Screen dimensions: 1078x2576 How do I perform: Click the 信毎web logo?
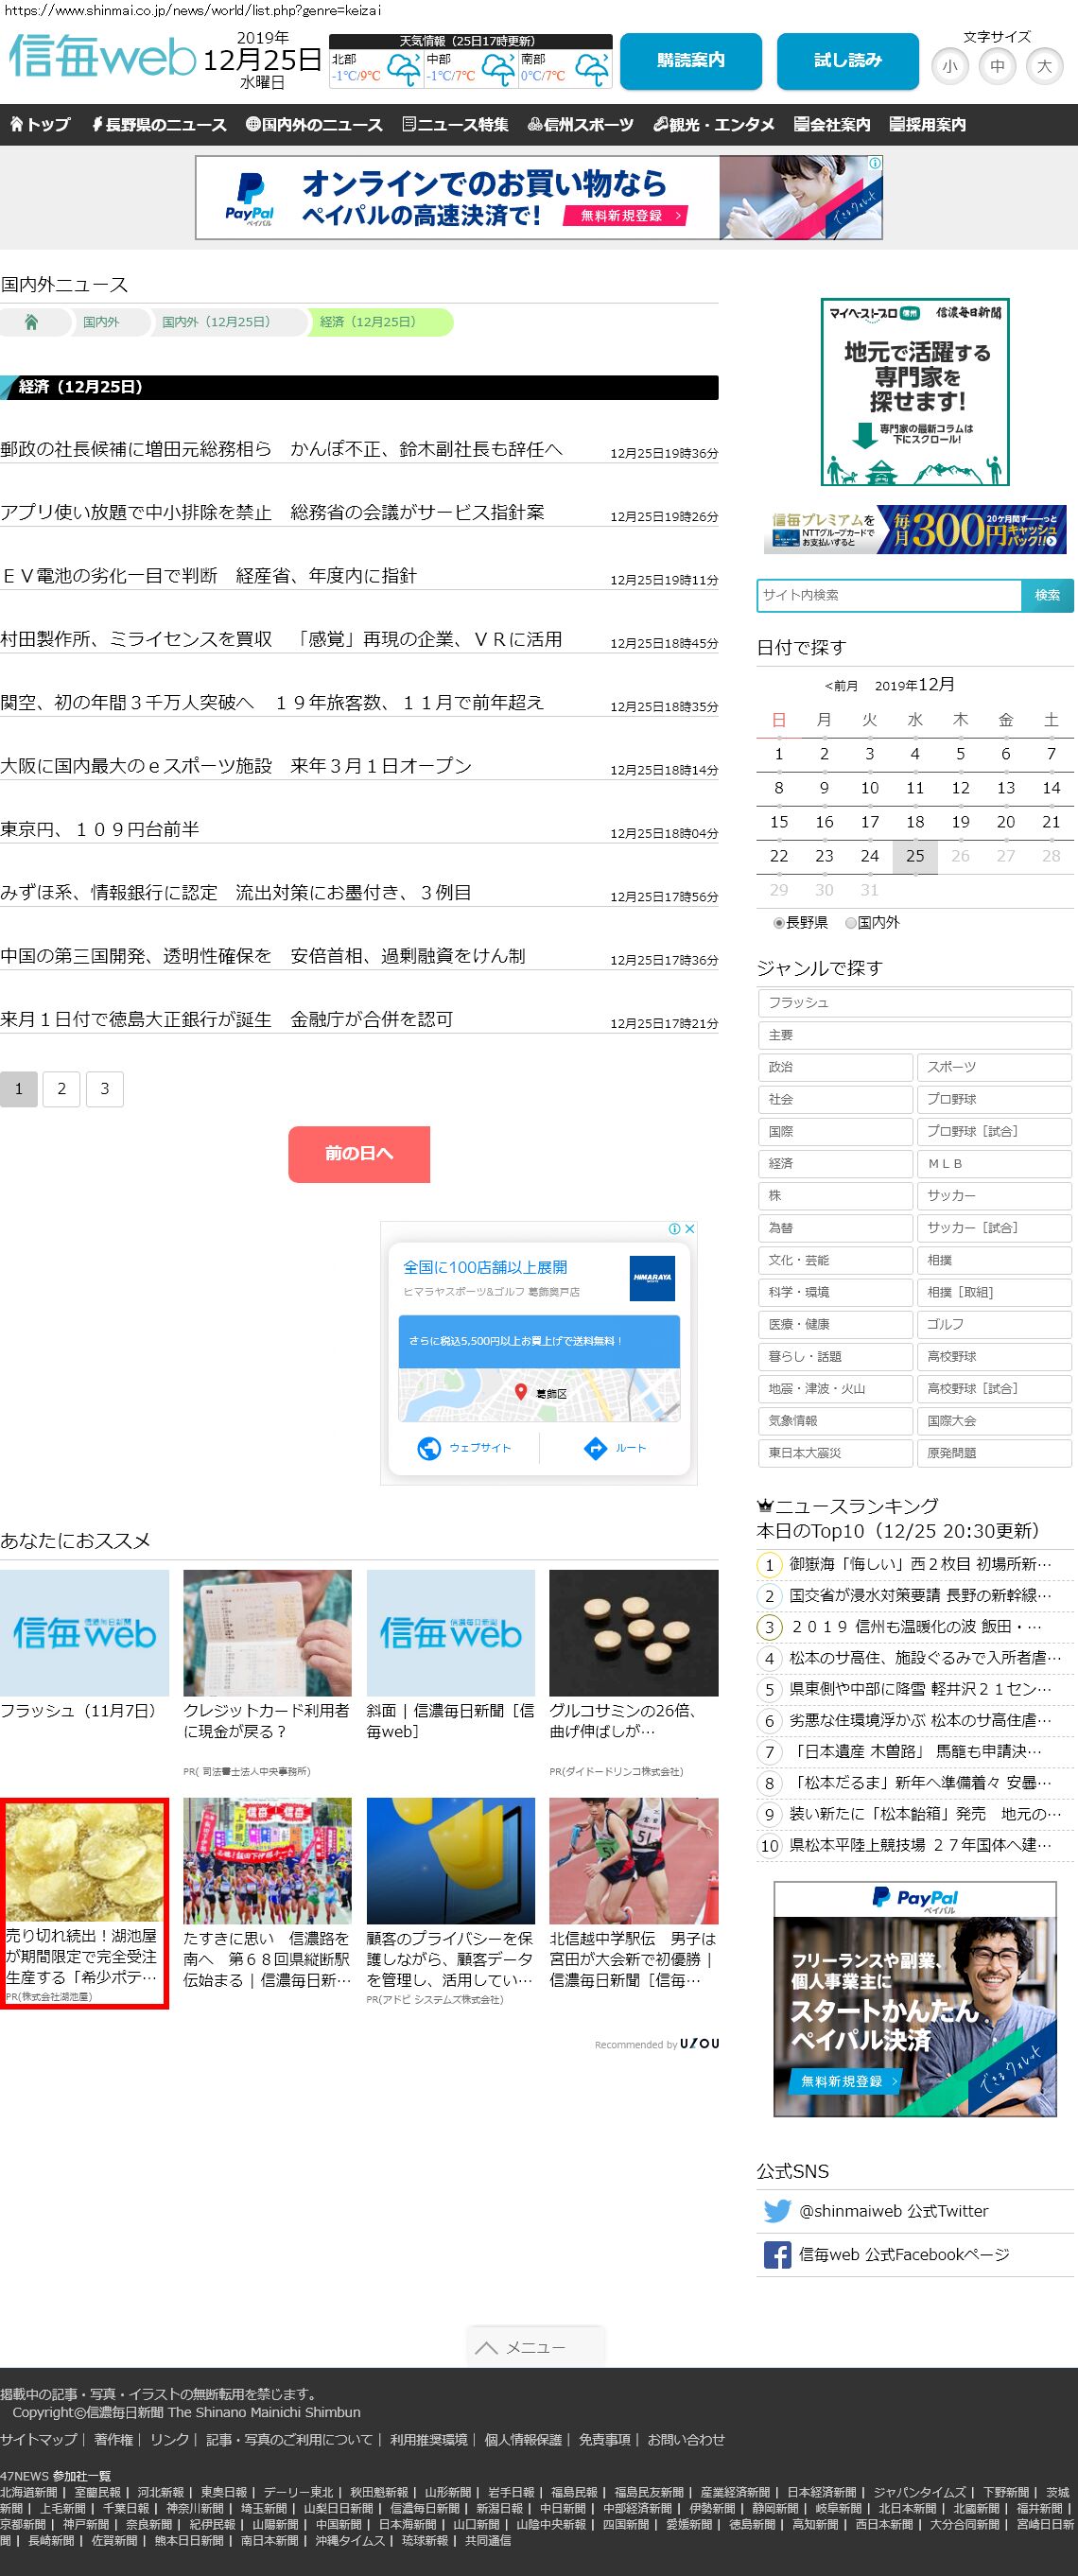[x=102, y=57]
